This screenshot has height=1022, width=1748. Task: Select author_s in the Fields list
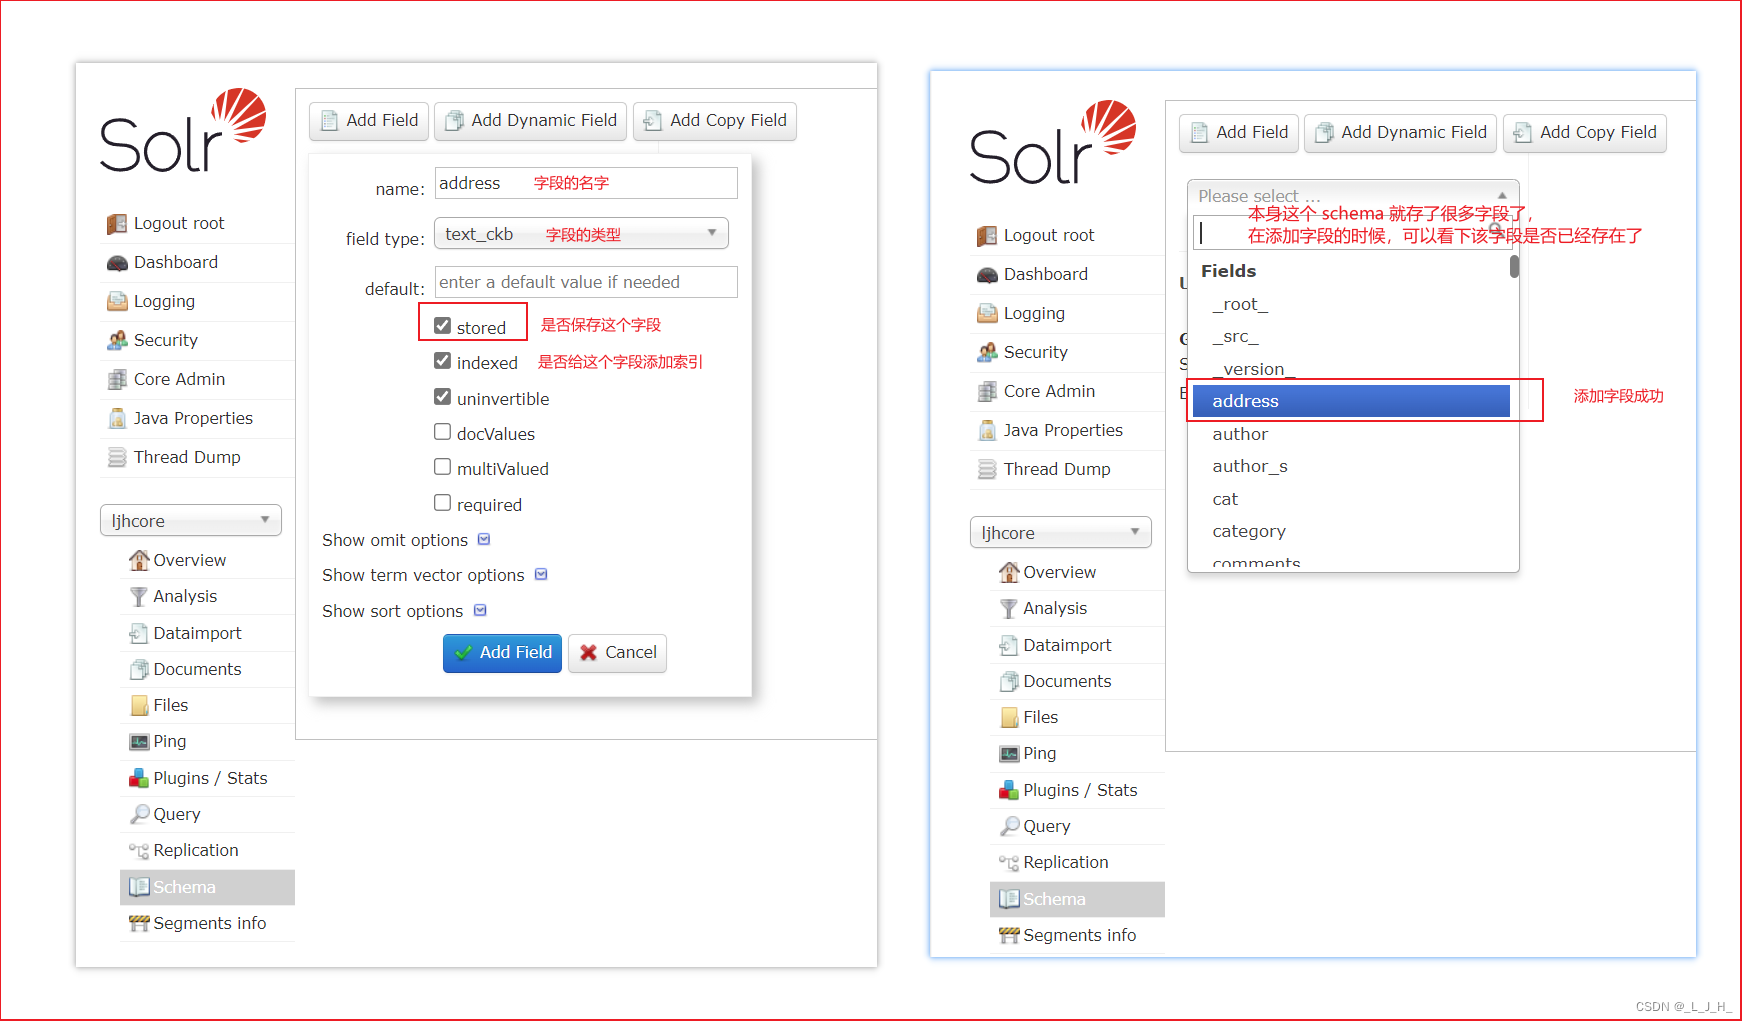coord(1351,466)
